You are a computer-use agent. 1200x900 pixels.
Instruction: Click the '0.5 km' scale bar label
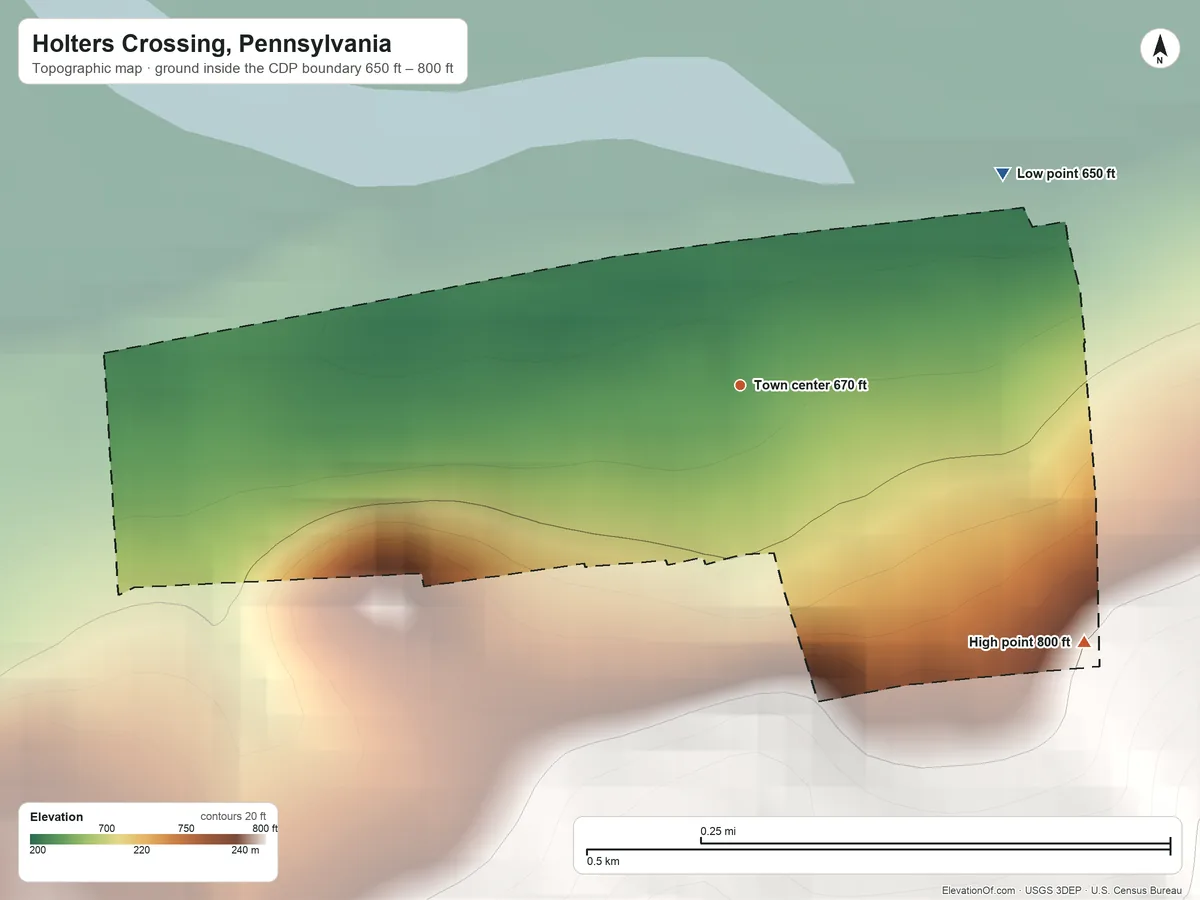point(603,861)
